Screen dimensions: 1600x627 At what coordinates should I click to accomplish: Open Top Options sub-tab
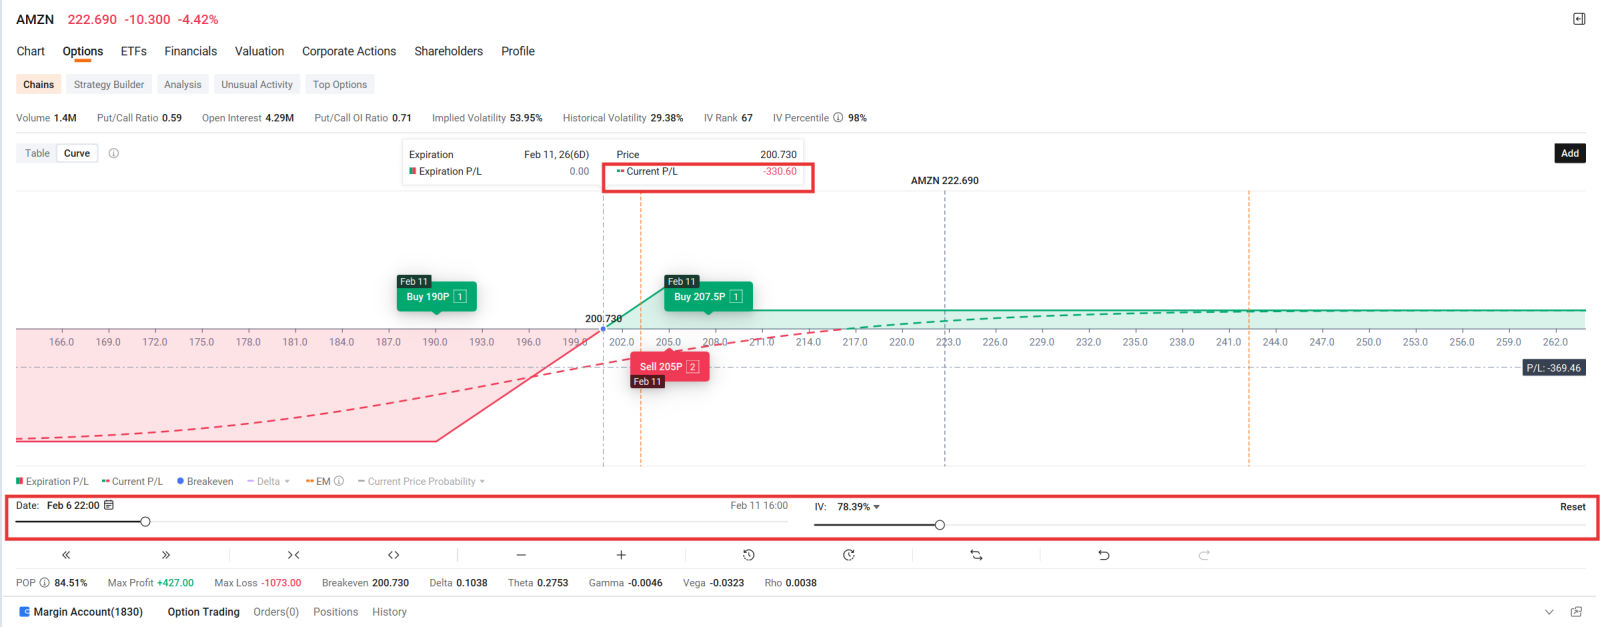coord(340,85)
